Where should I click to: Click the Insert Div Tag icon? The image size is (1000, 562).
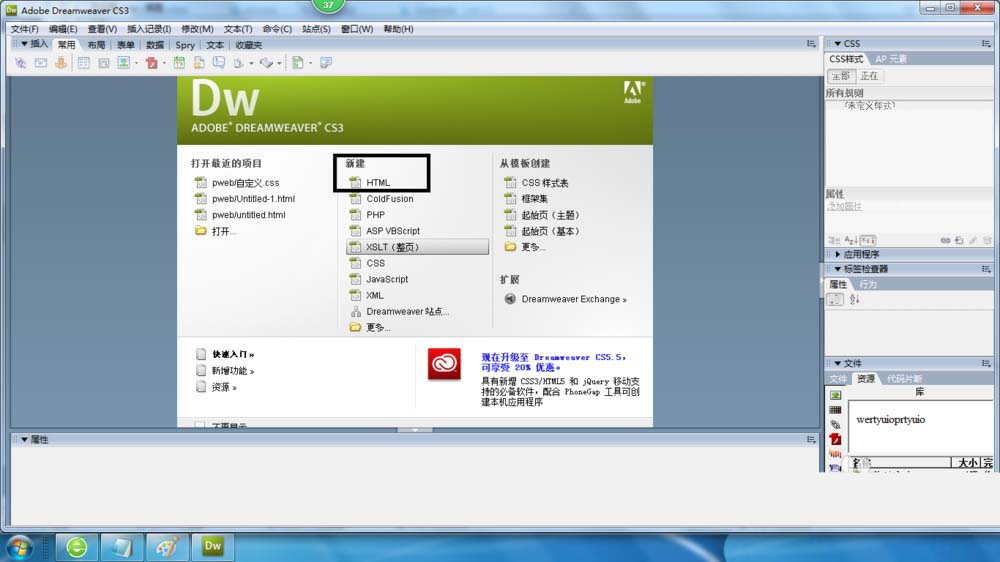tap(103, 63)
